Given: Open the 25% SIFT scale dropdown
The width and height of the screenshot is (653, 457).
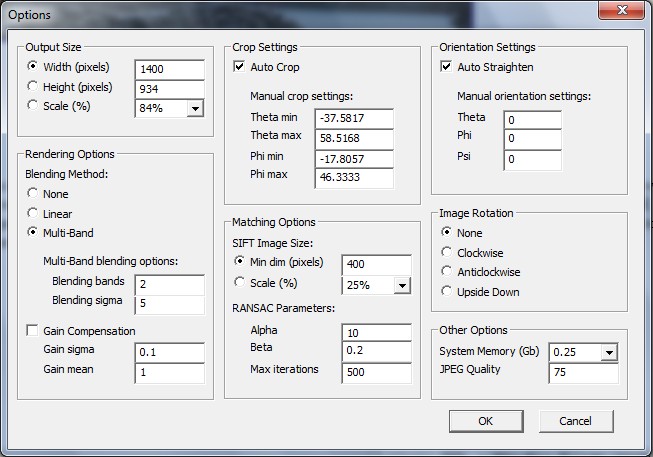Looking at the screenshot, I should click(x=402, y=286).
